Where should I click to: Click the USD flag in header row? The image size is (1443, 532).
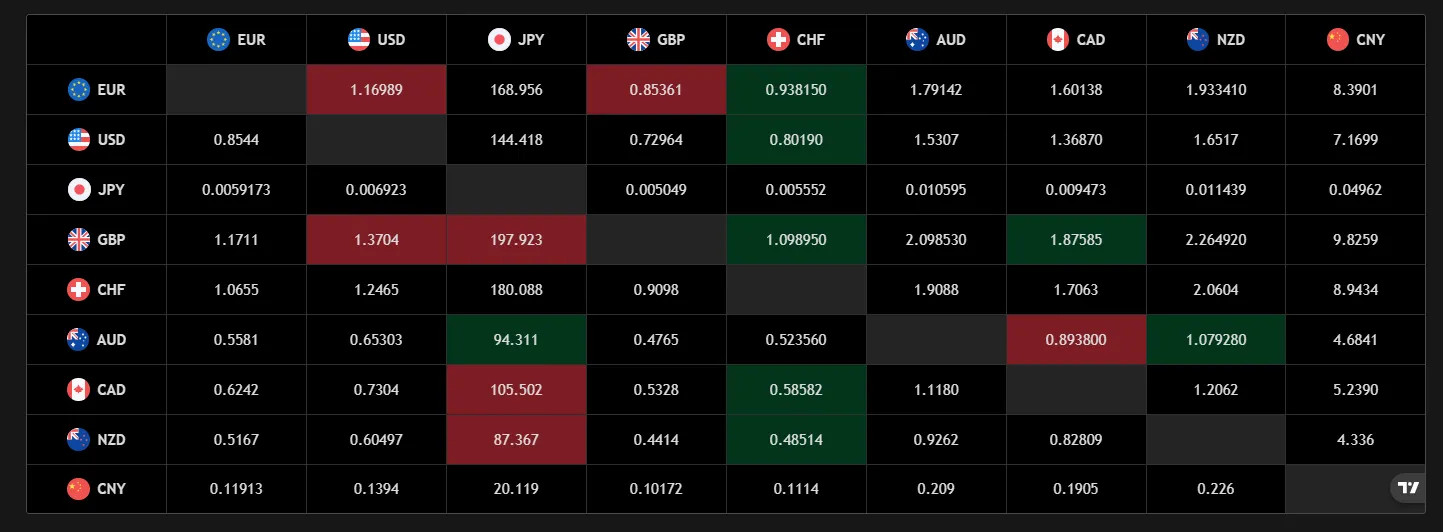point(358,40)
